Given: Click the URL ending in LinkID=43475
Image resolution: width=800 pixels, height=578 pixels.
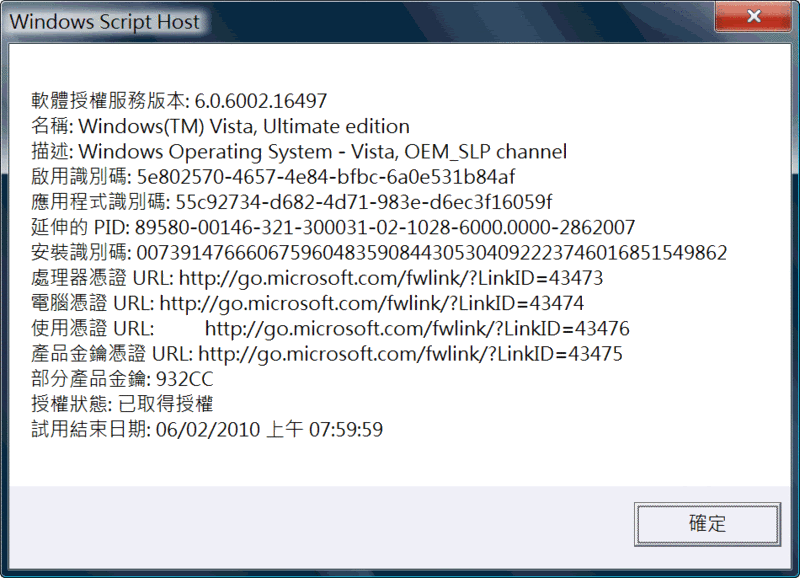Looking at the screenshot, I should pos(411,353).
